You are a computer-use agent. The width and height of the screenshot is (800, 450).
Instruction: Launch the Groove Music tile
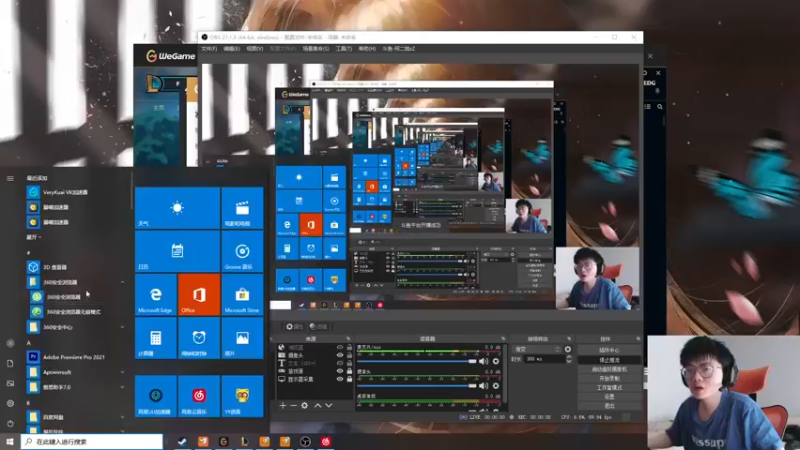point(242,251)
